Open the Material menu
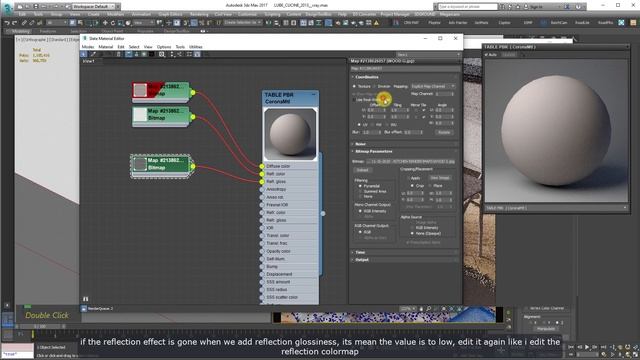 pyautogui.click(x=105, y=47)
